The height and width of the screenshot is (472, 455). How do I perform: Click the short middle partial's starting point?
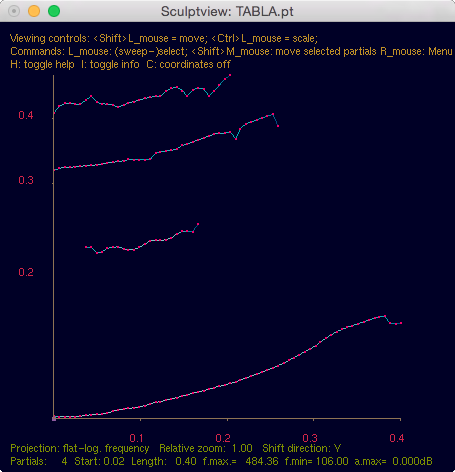[86, 247]
